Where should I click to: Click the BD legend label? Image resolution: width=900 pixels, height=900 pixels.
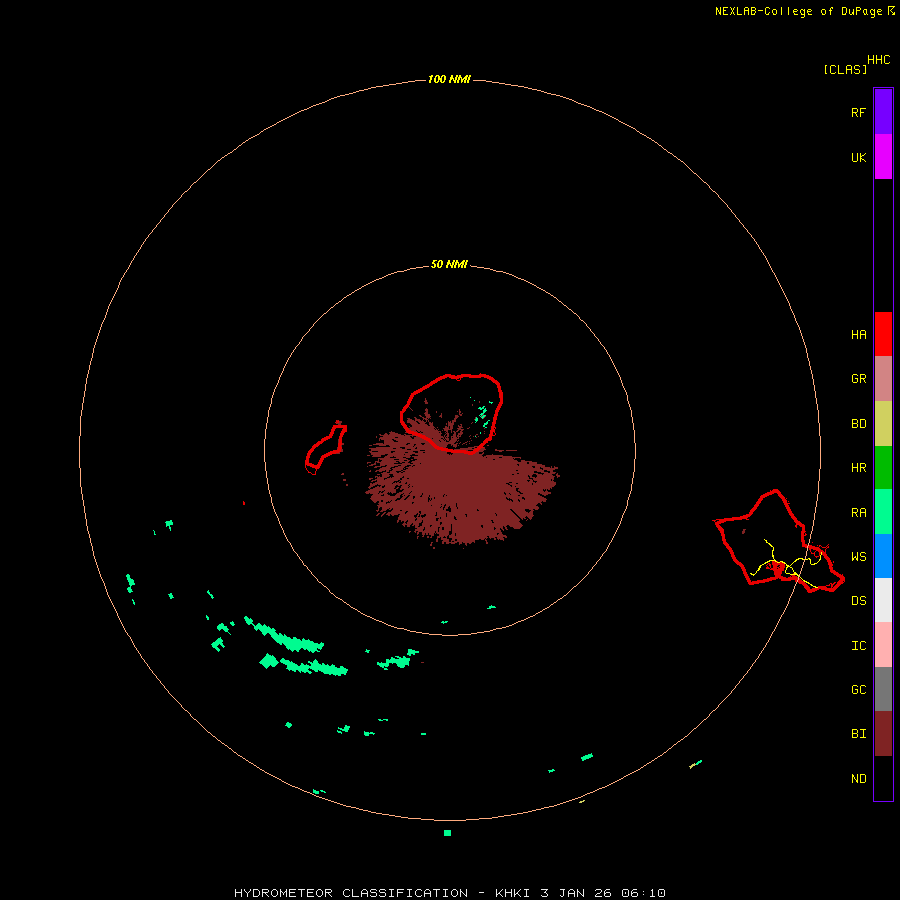pyautogui.click(x=859, y=424)
